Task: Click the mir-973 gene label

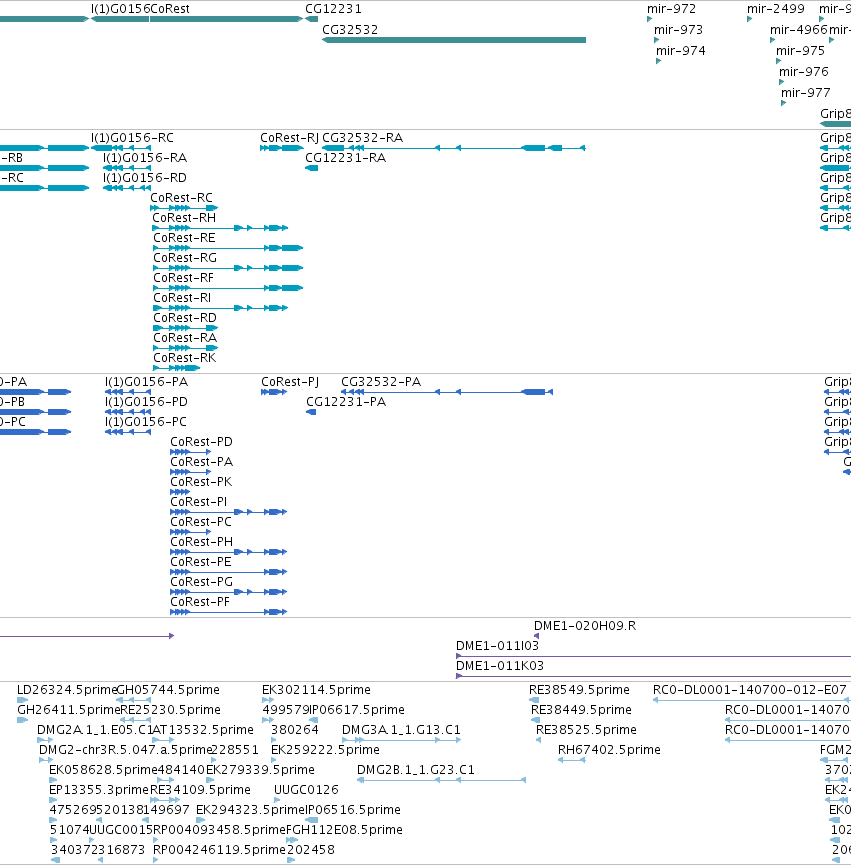Action: pyautogui.click(x=678, y=30)
